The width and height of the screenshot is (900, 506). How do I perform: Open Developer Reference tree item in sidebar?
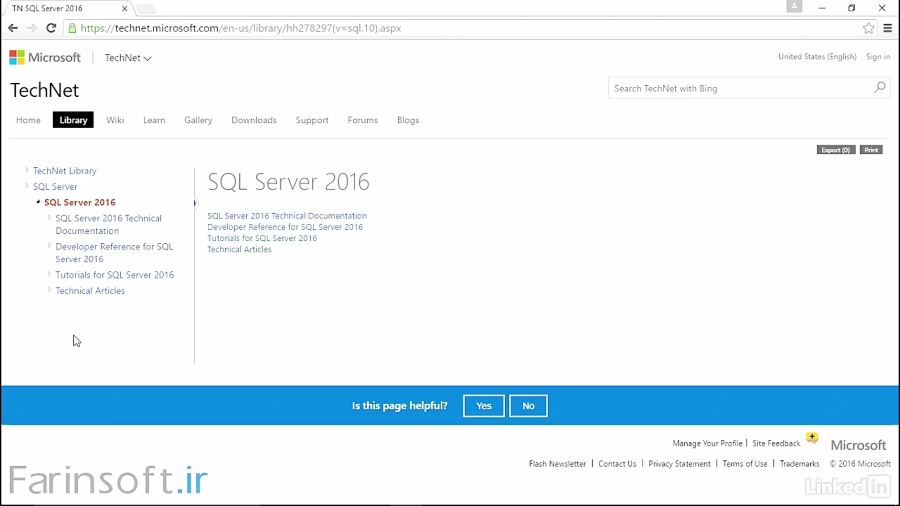click(114, 252)
